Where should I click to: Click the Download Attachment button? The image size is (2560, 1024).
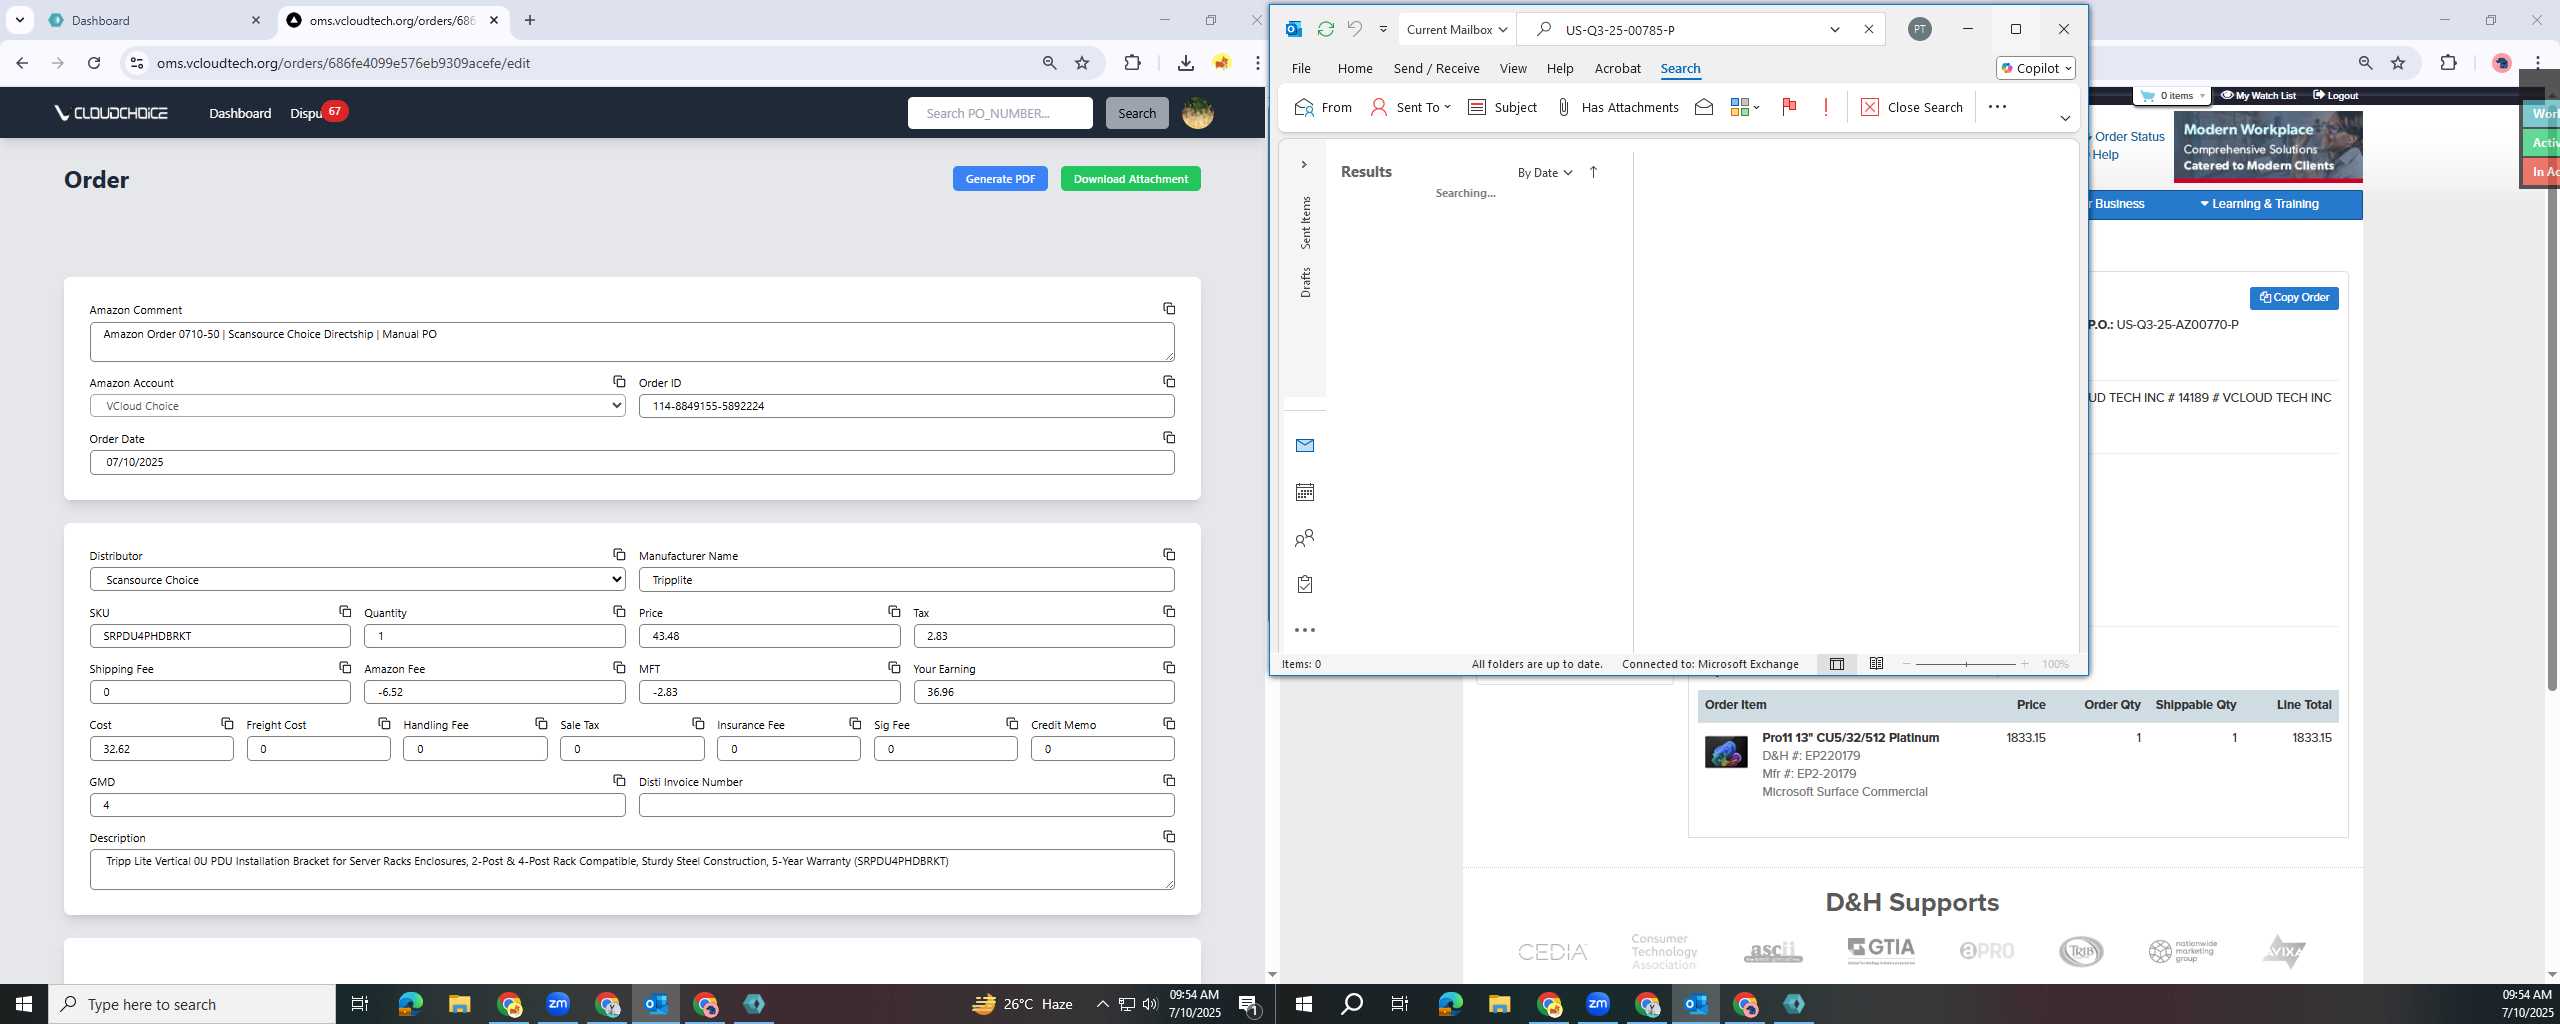tap(1130, 179)
